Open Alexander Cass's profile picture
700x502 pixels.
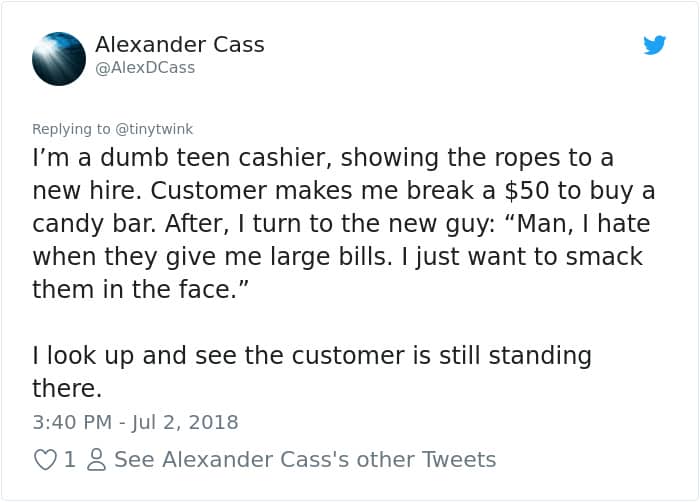pos(58,56)
